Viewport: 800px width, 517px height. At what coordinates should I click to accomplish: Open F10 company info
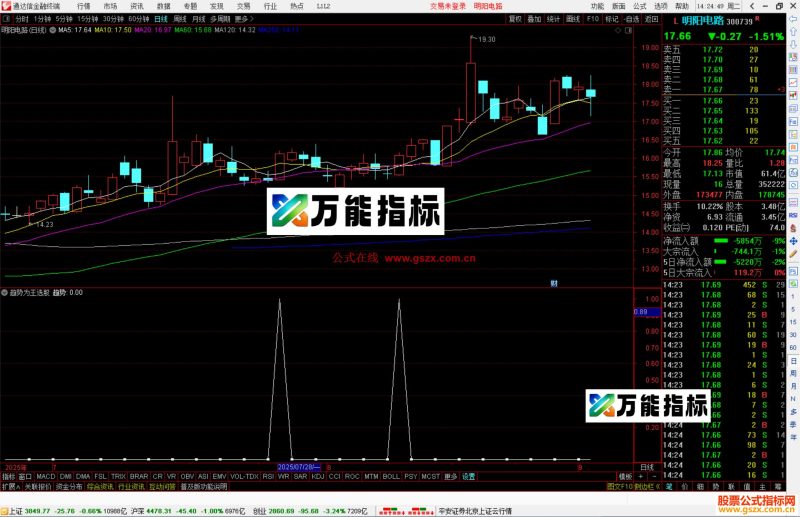pyautogui.click(x=592, y=19)
